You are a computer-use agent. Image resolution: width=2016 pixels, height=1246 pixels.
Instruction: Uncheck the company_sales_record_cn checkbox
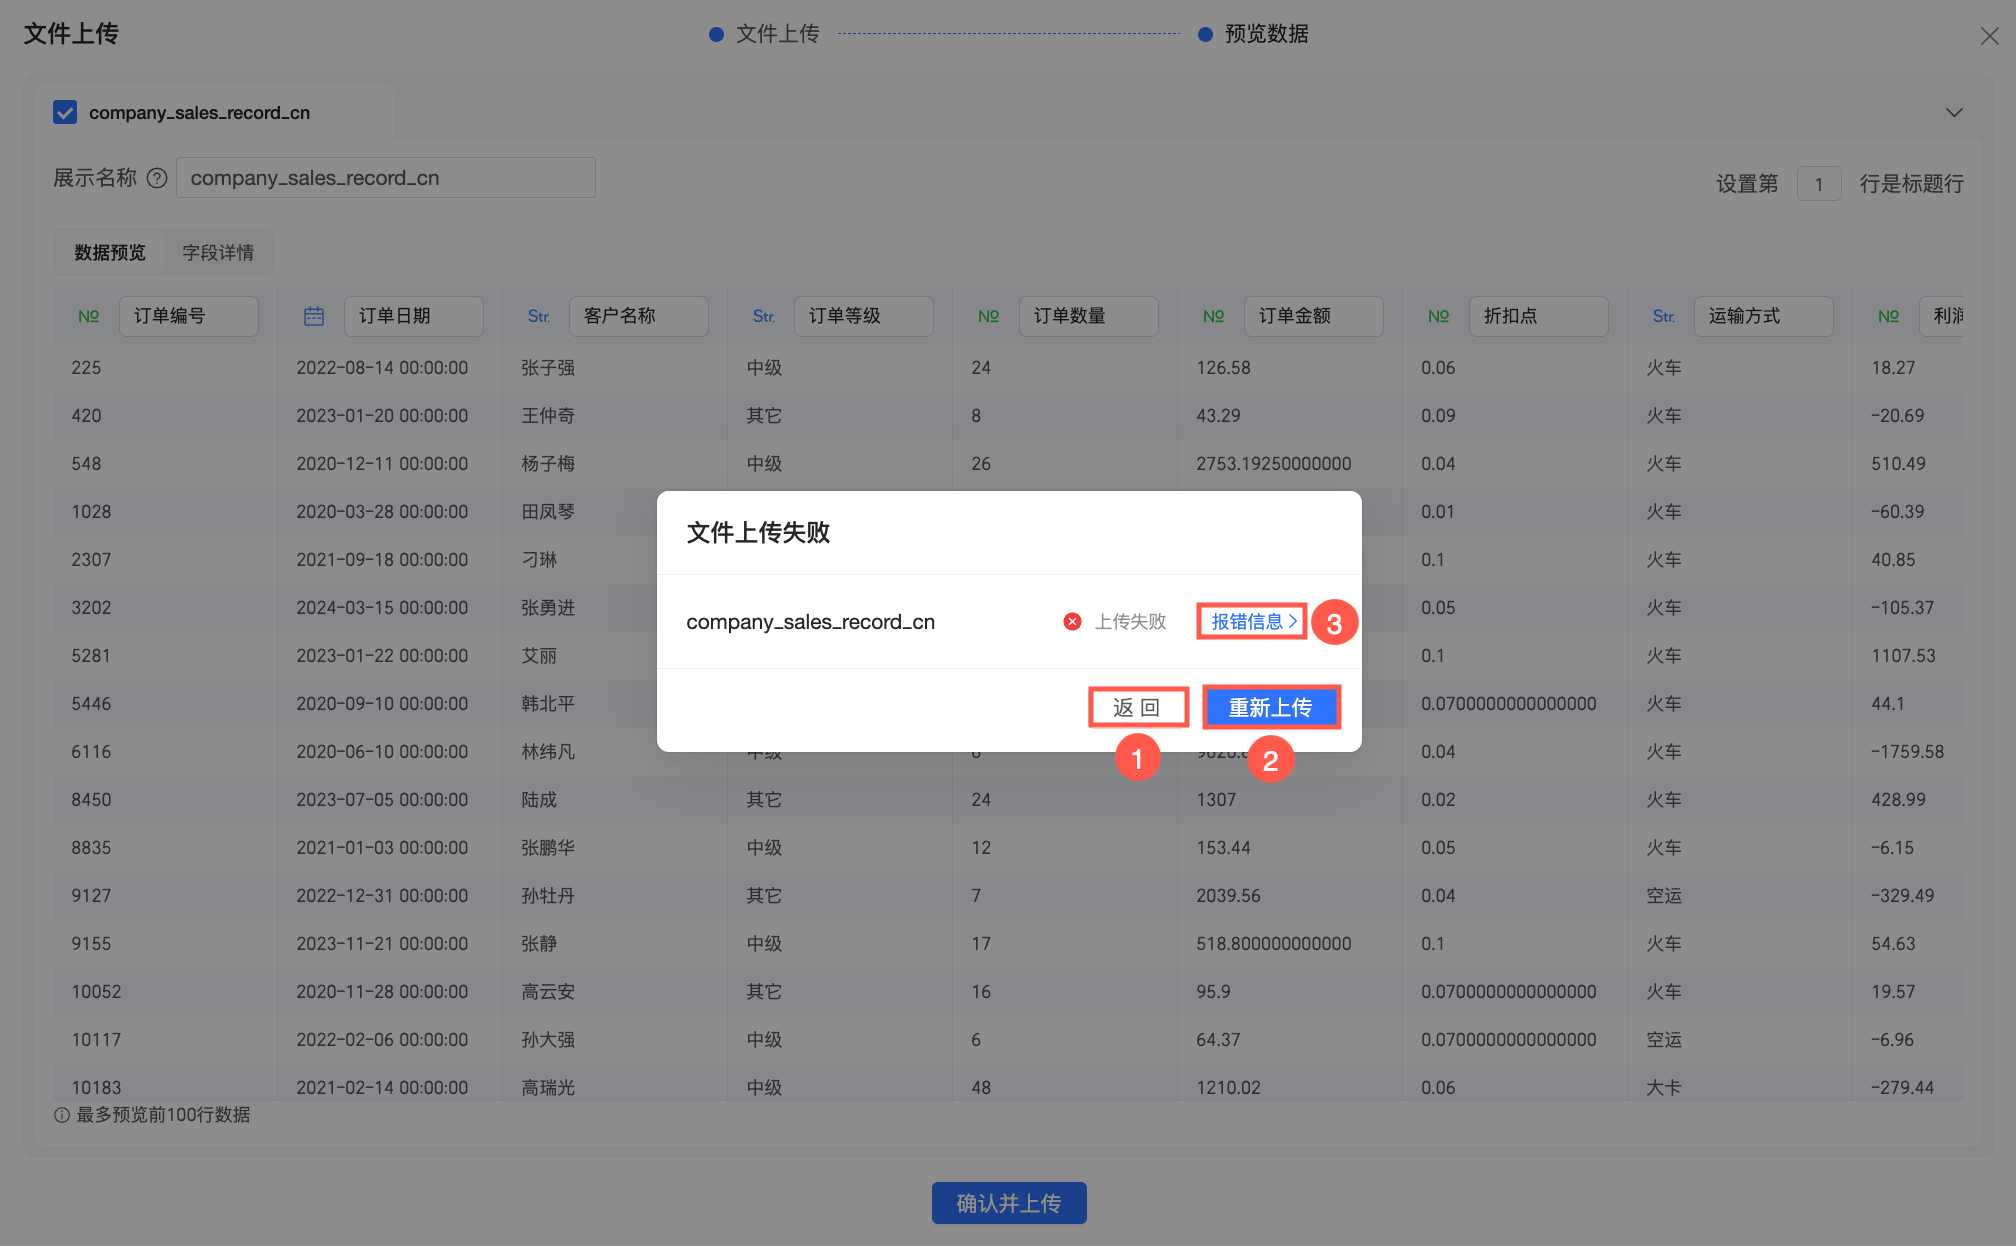point(65,112)
